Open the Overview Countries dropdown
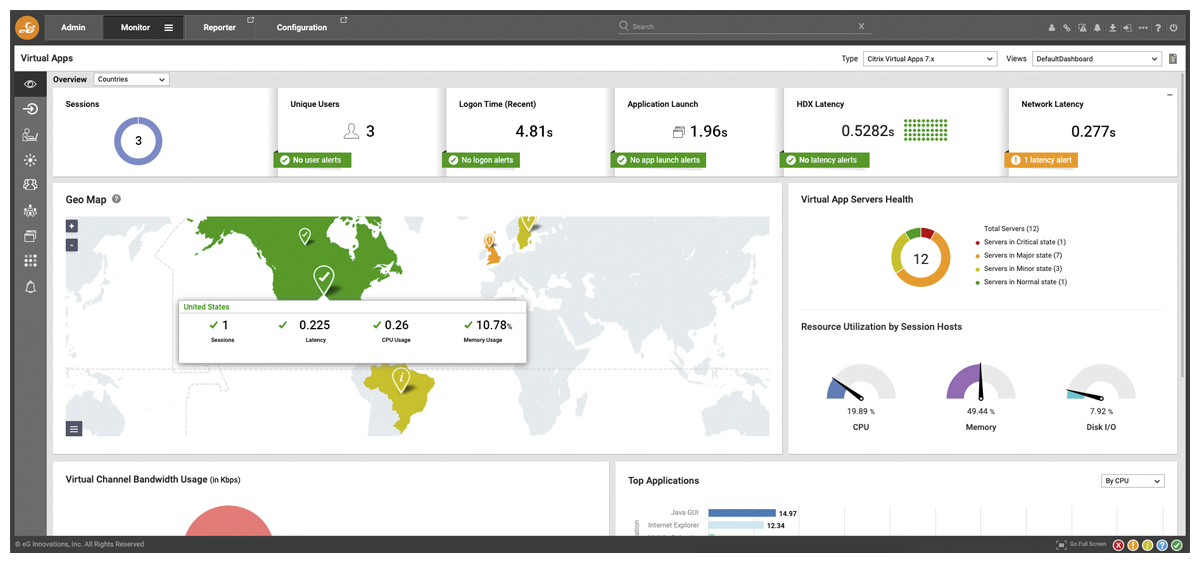 coord(131,79)
